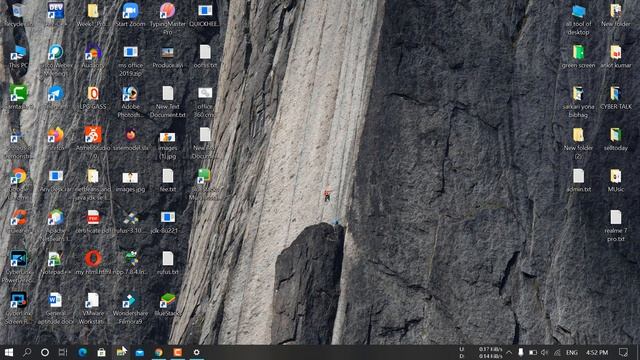
Task: Open File Explorer from taskbar
Action: point(120,352)
